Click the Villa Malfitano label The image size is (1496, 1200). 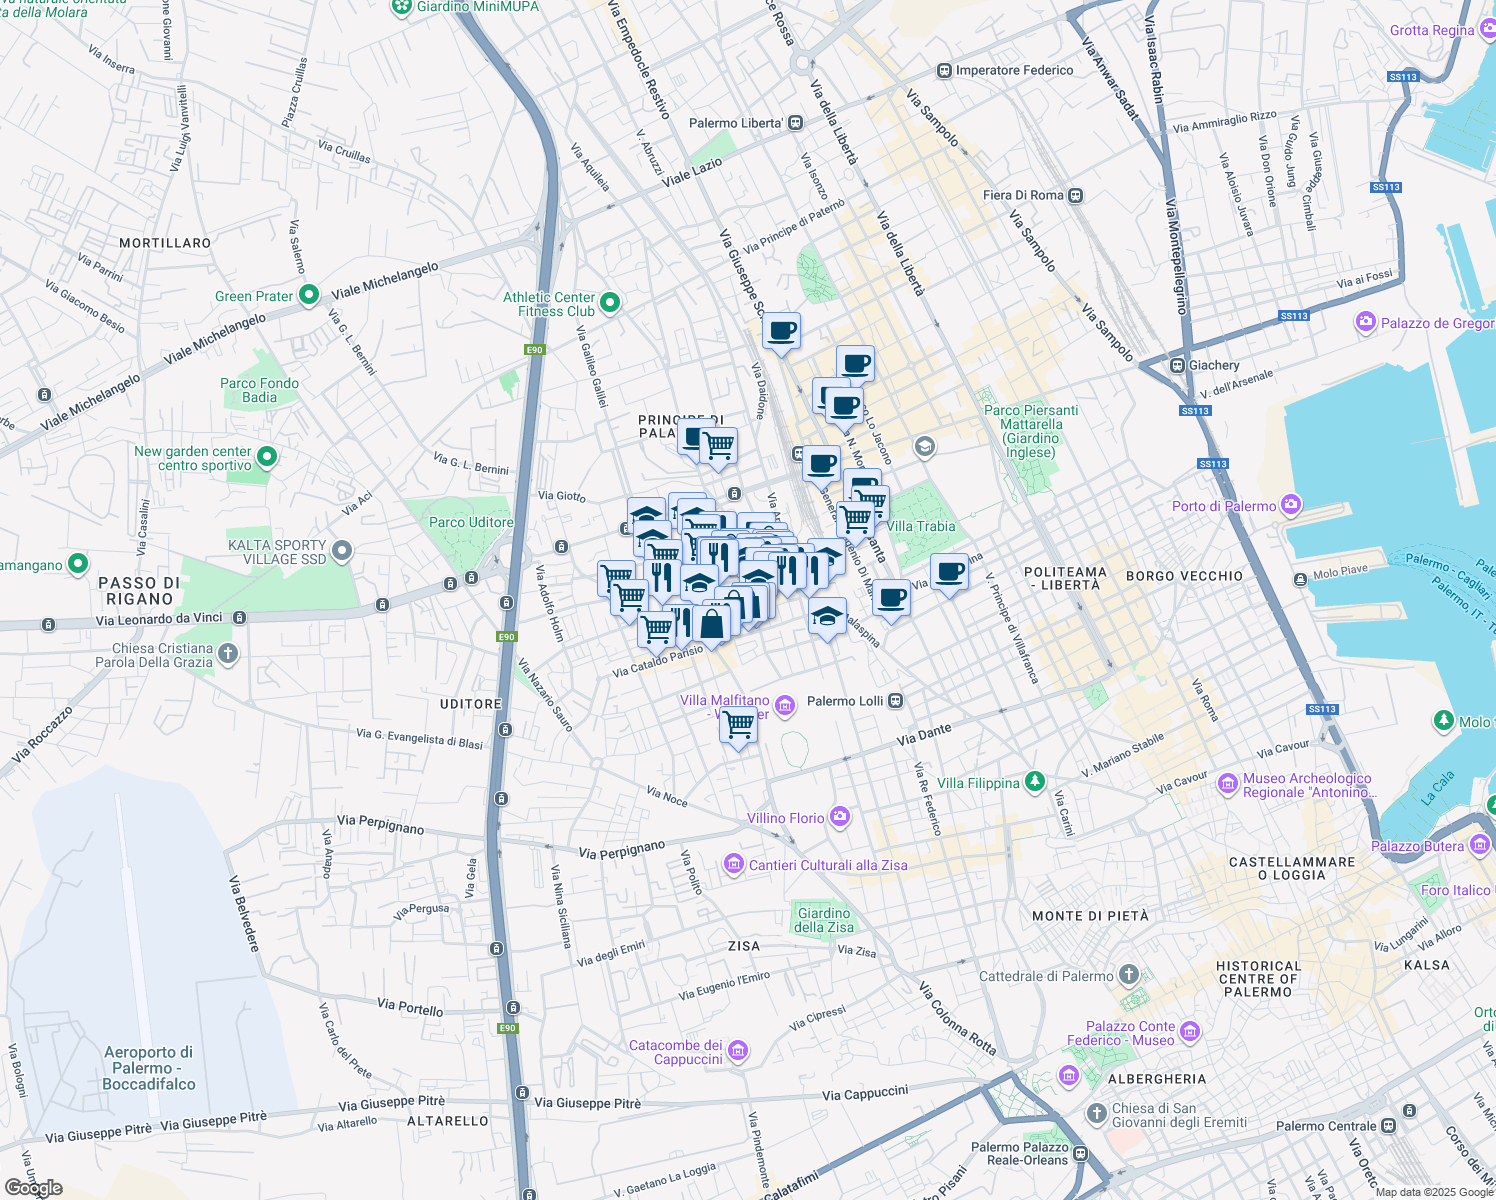(x=724, y=701)
